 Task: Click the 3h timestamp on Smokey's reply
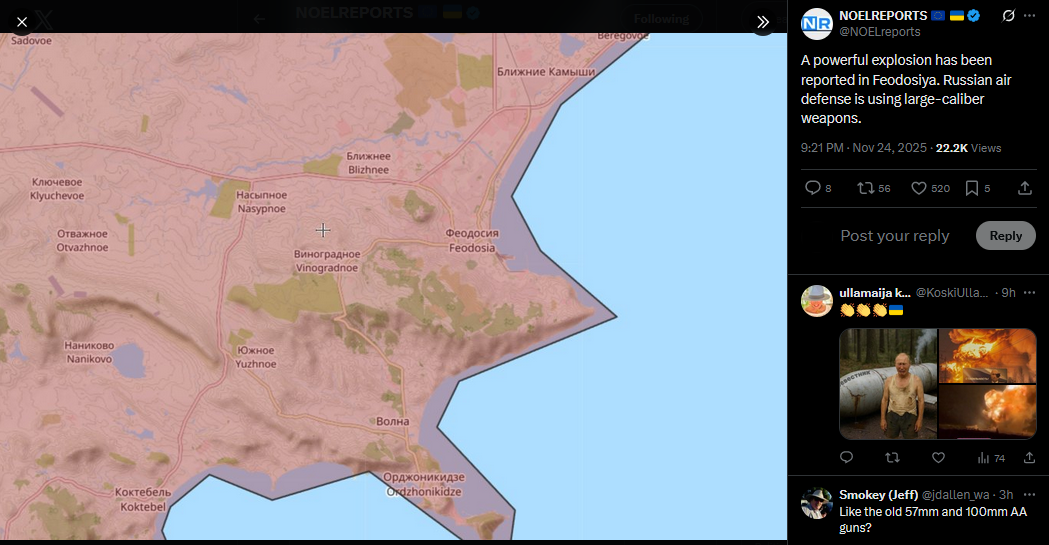coord(1006,495)
